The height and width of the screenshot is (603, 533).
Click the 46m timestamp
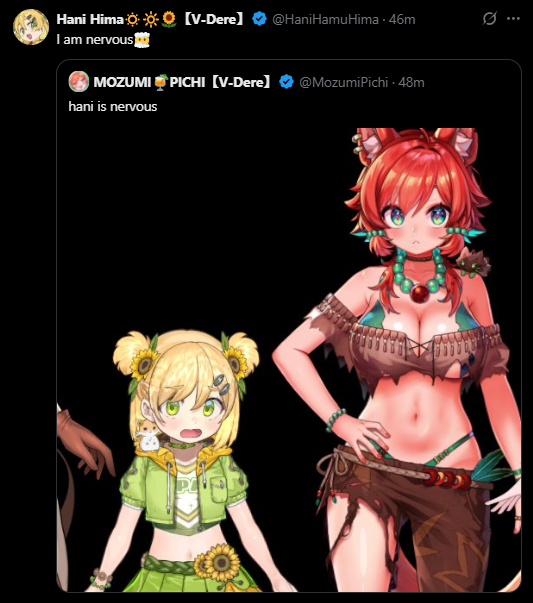tap(402, 19)
